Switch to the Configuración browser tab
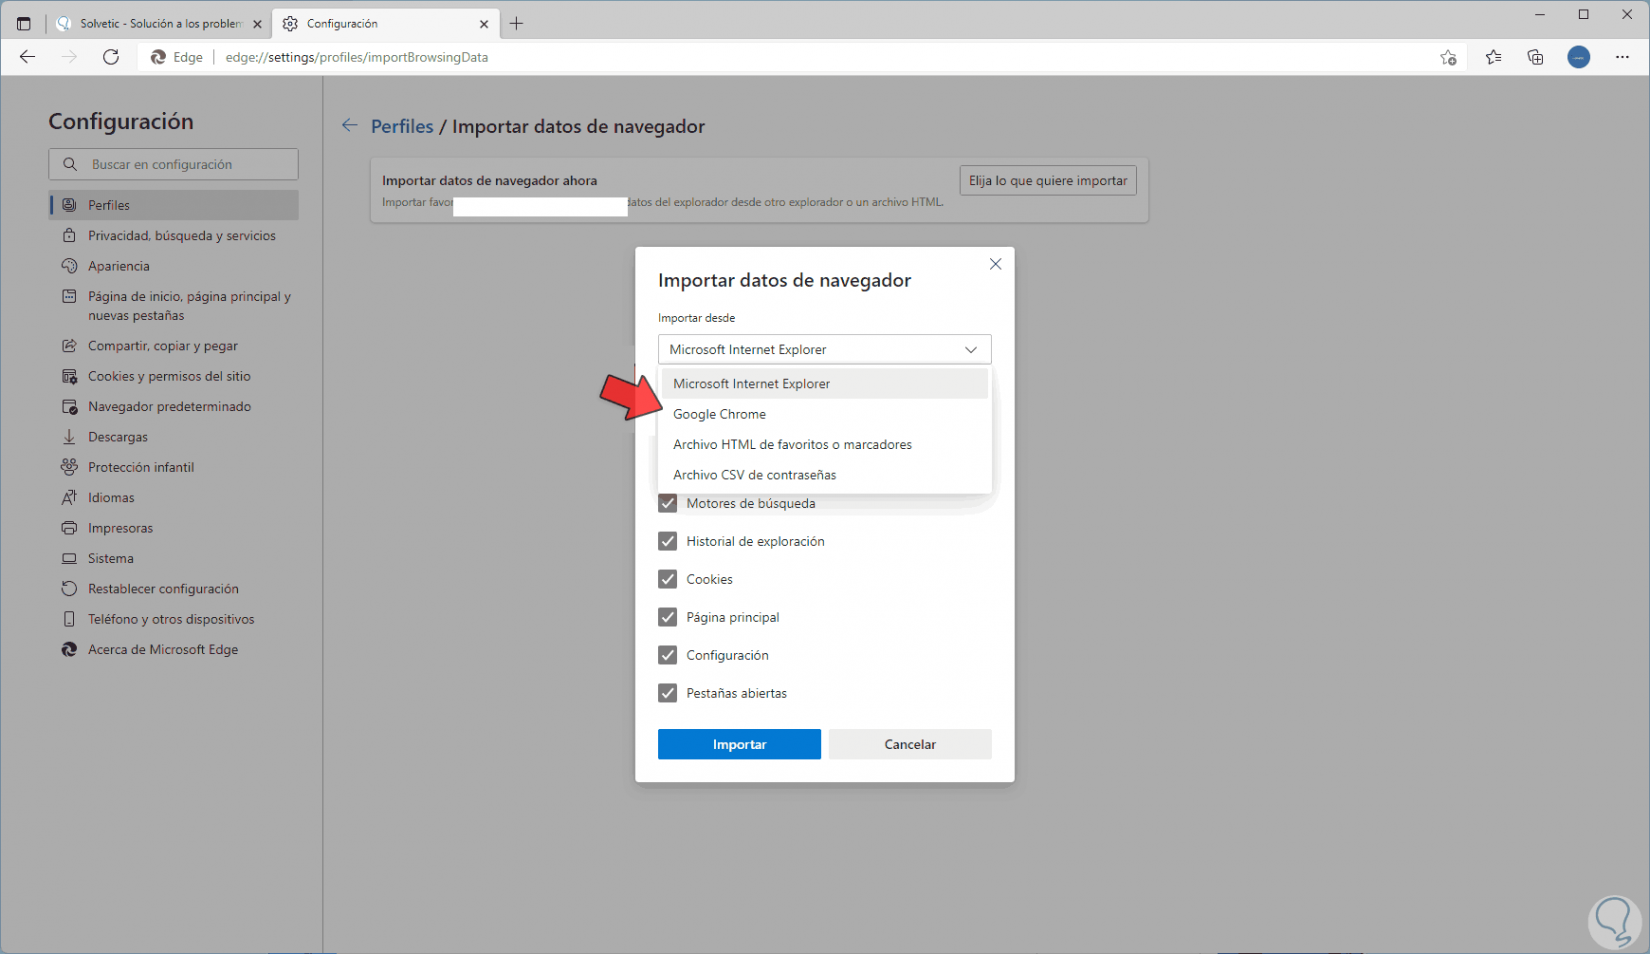 [x=385, y=24]
